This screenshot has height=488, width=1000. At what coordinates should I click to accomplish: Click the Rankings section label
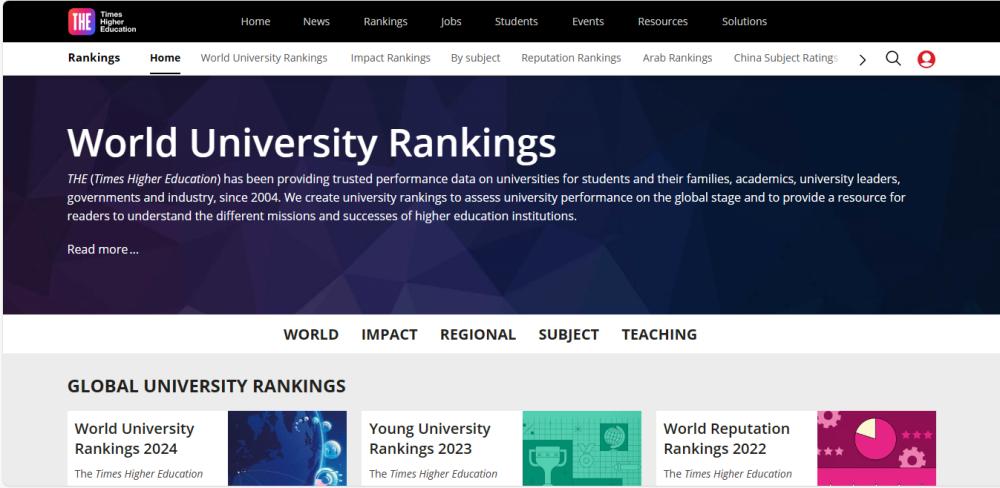click(x=94, y=58)
